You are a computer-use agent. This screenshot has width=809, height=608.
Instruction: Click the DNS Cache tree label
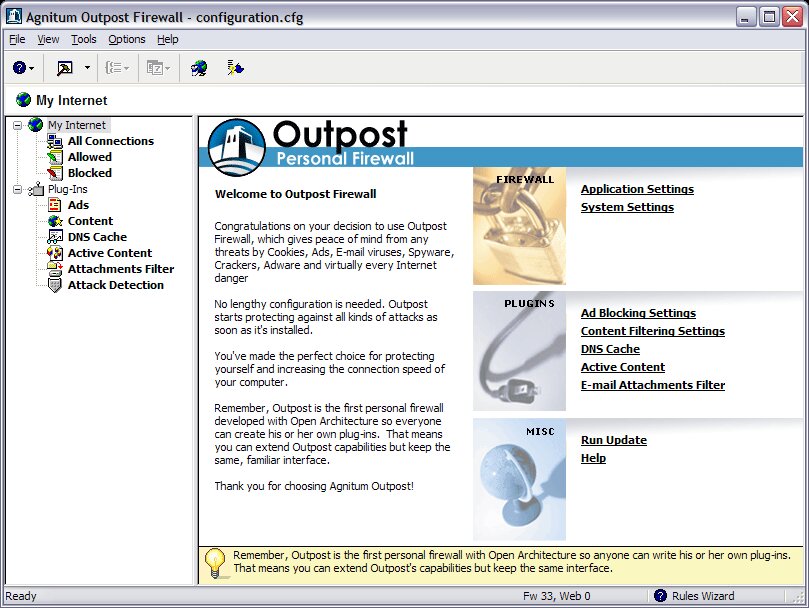click(x=97, y=237)
